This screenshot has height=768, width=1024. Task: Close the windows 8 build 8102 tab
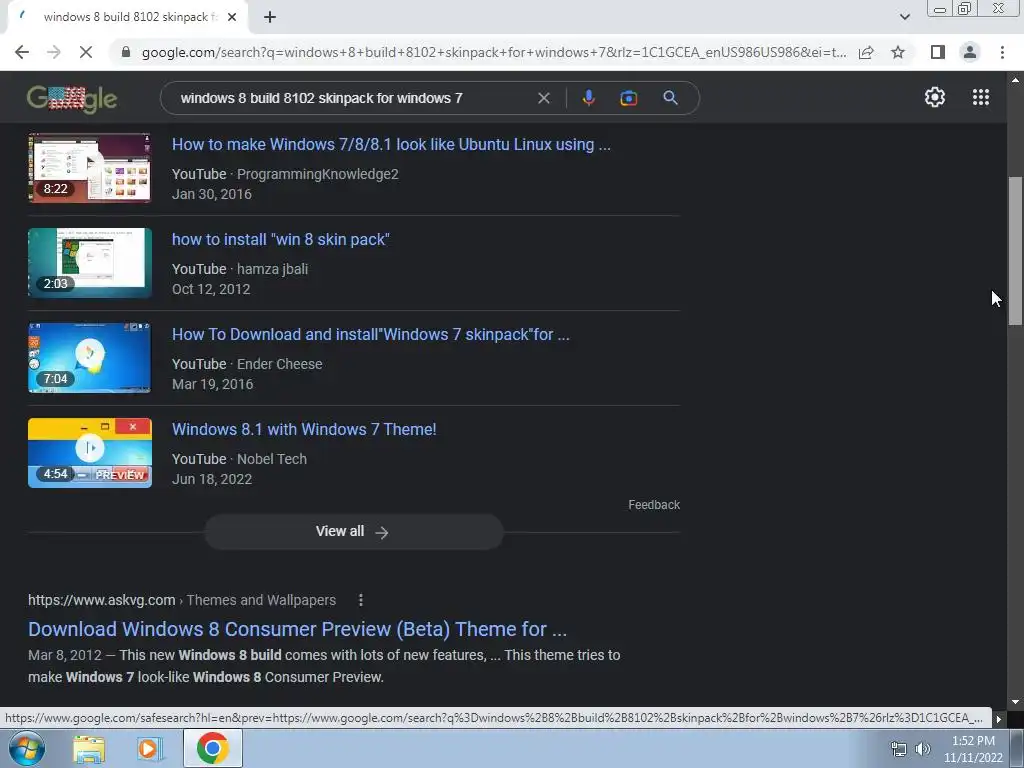(232, 18)
